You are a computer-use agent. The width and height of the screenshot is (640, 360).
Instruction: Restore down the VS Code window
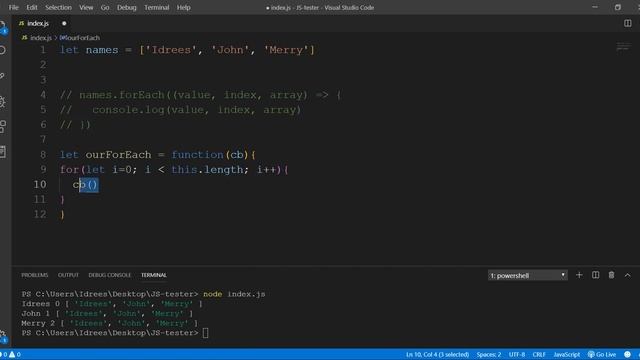pyautogui.click(x=618, y=7)
